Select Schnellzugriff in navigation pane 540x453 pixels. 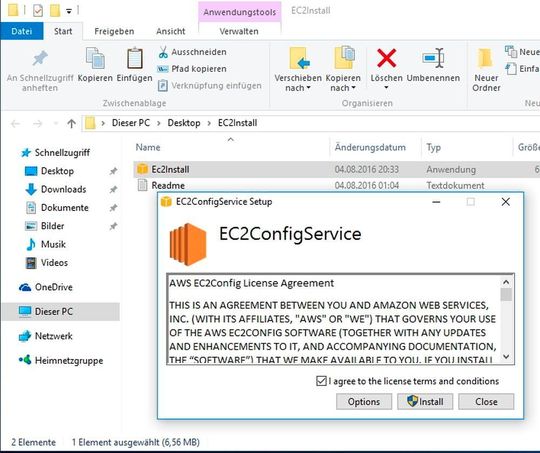point(62,153)
